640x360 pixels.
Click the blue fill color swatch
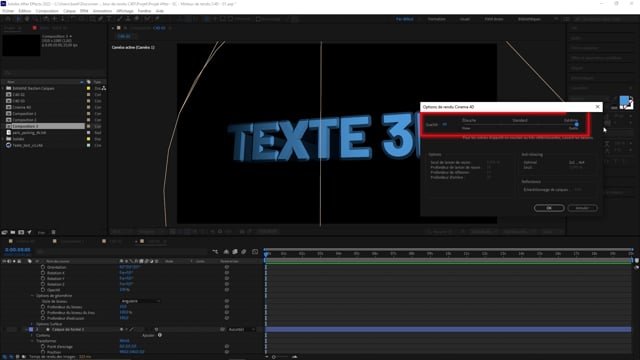[624, 100]
